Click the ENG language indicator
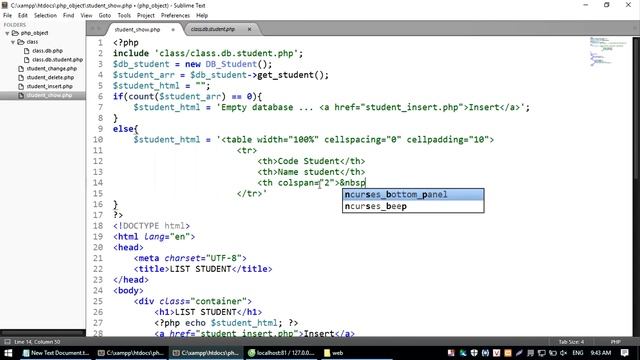This screenshot has height=360, width=640. (x=578, y=353)
